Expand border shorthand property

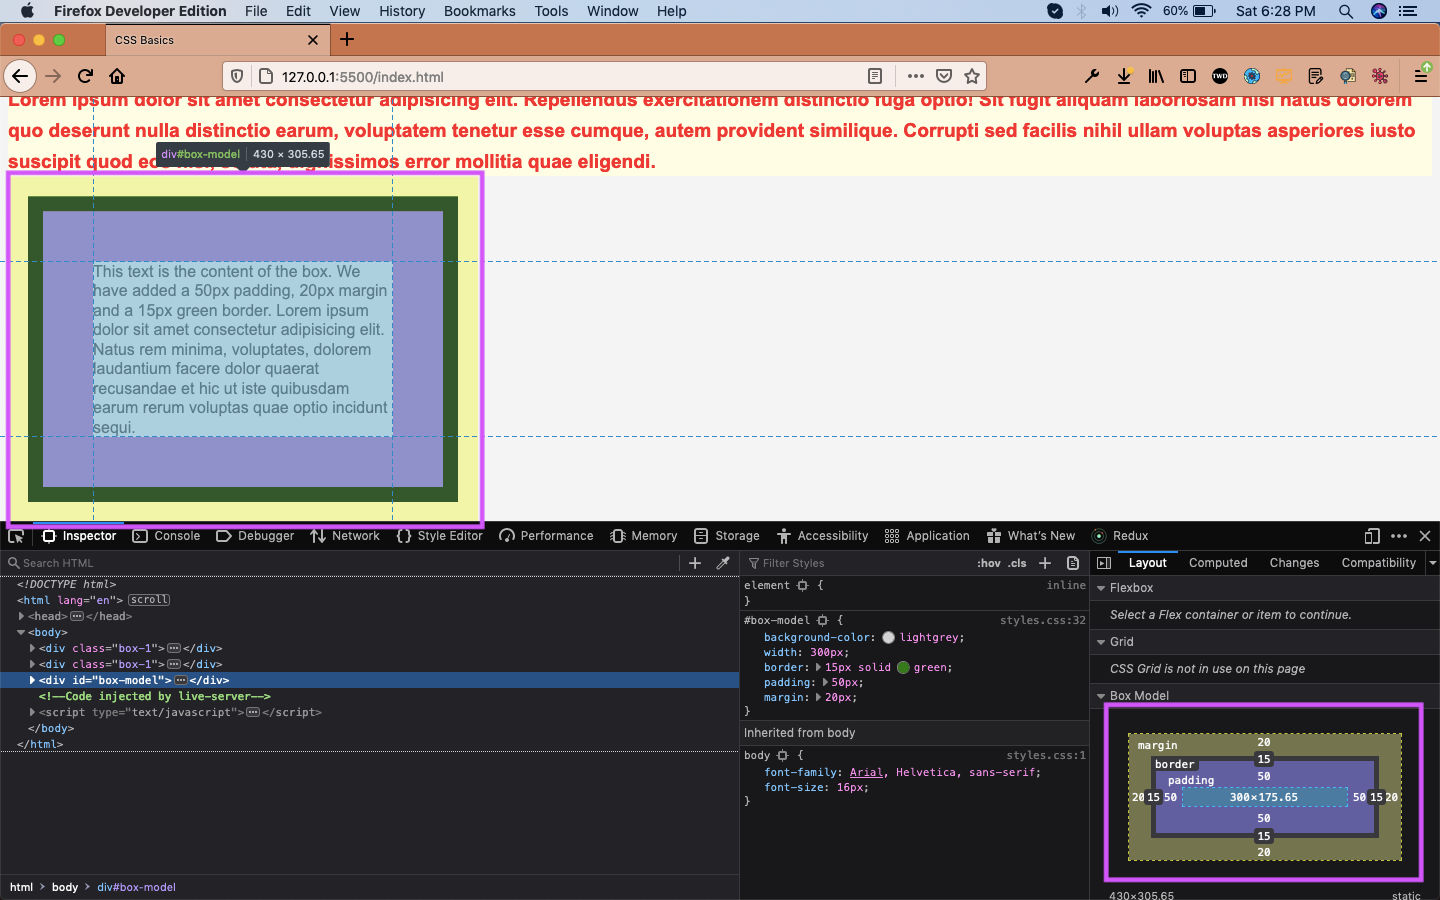(x=818, y=667)
